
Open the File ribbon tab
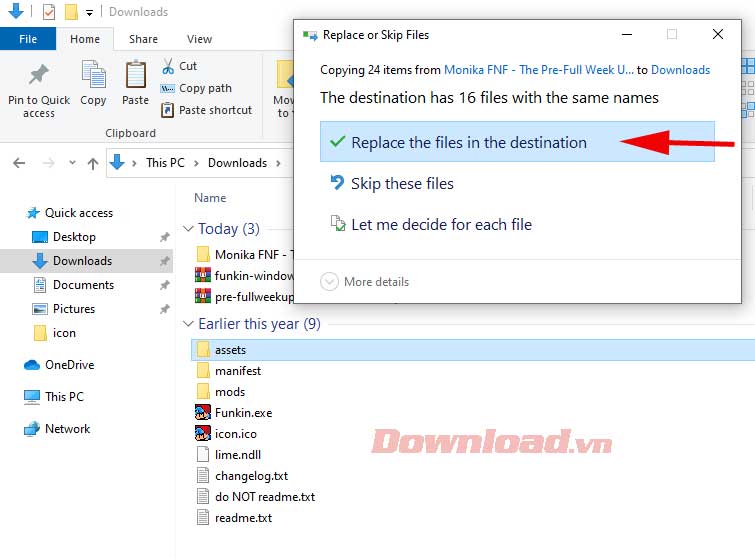pos(28,39)
